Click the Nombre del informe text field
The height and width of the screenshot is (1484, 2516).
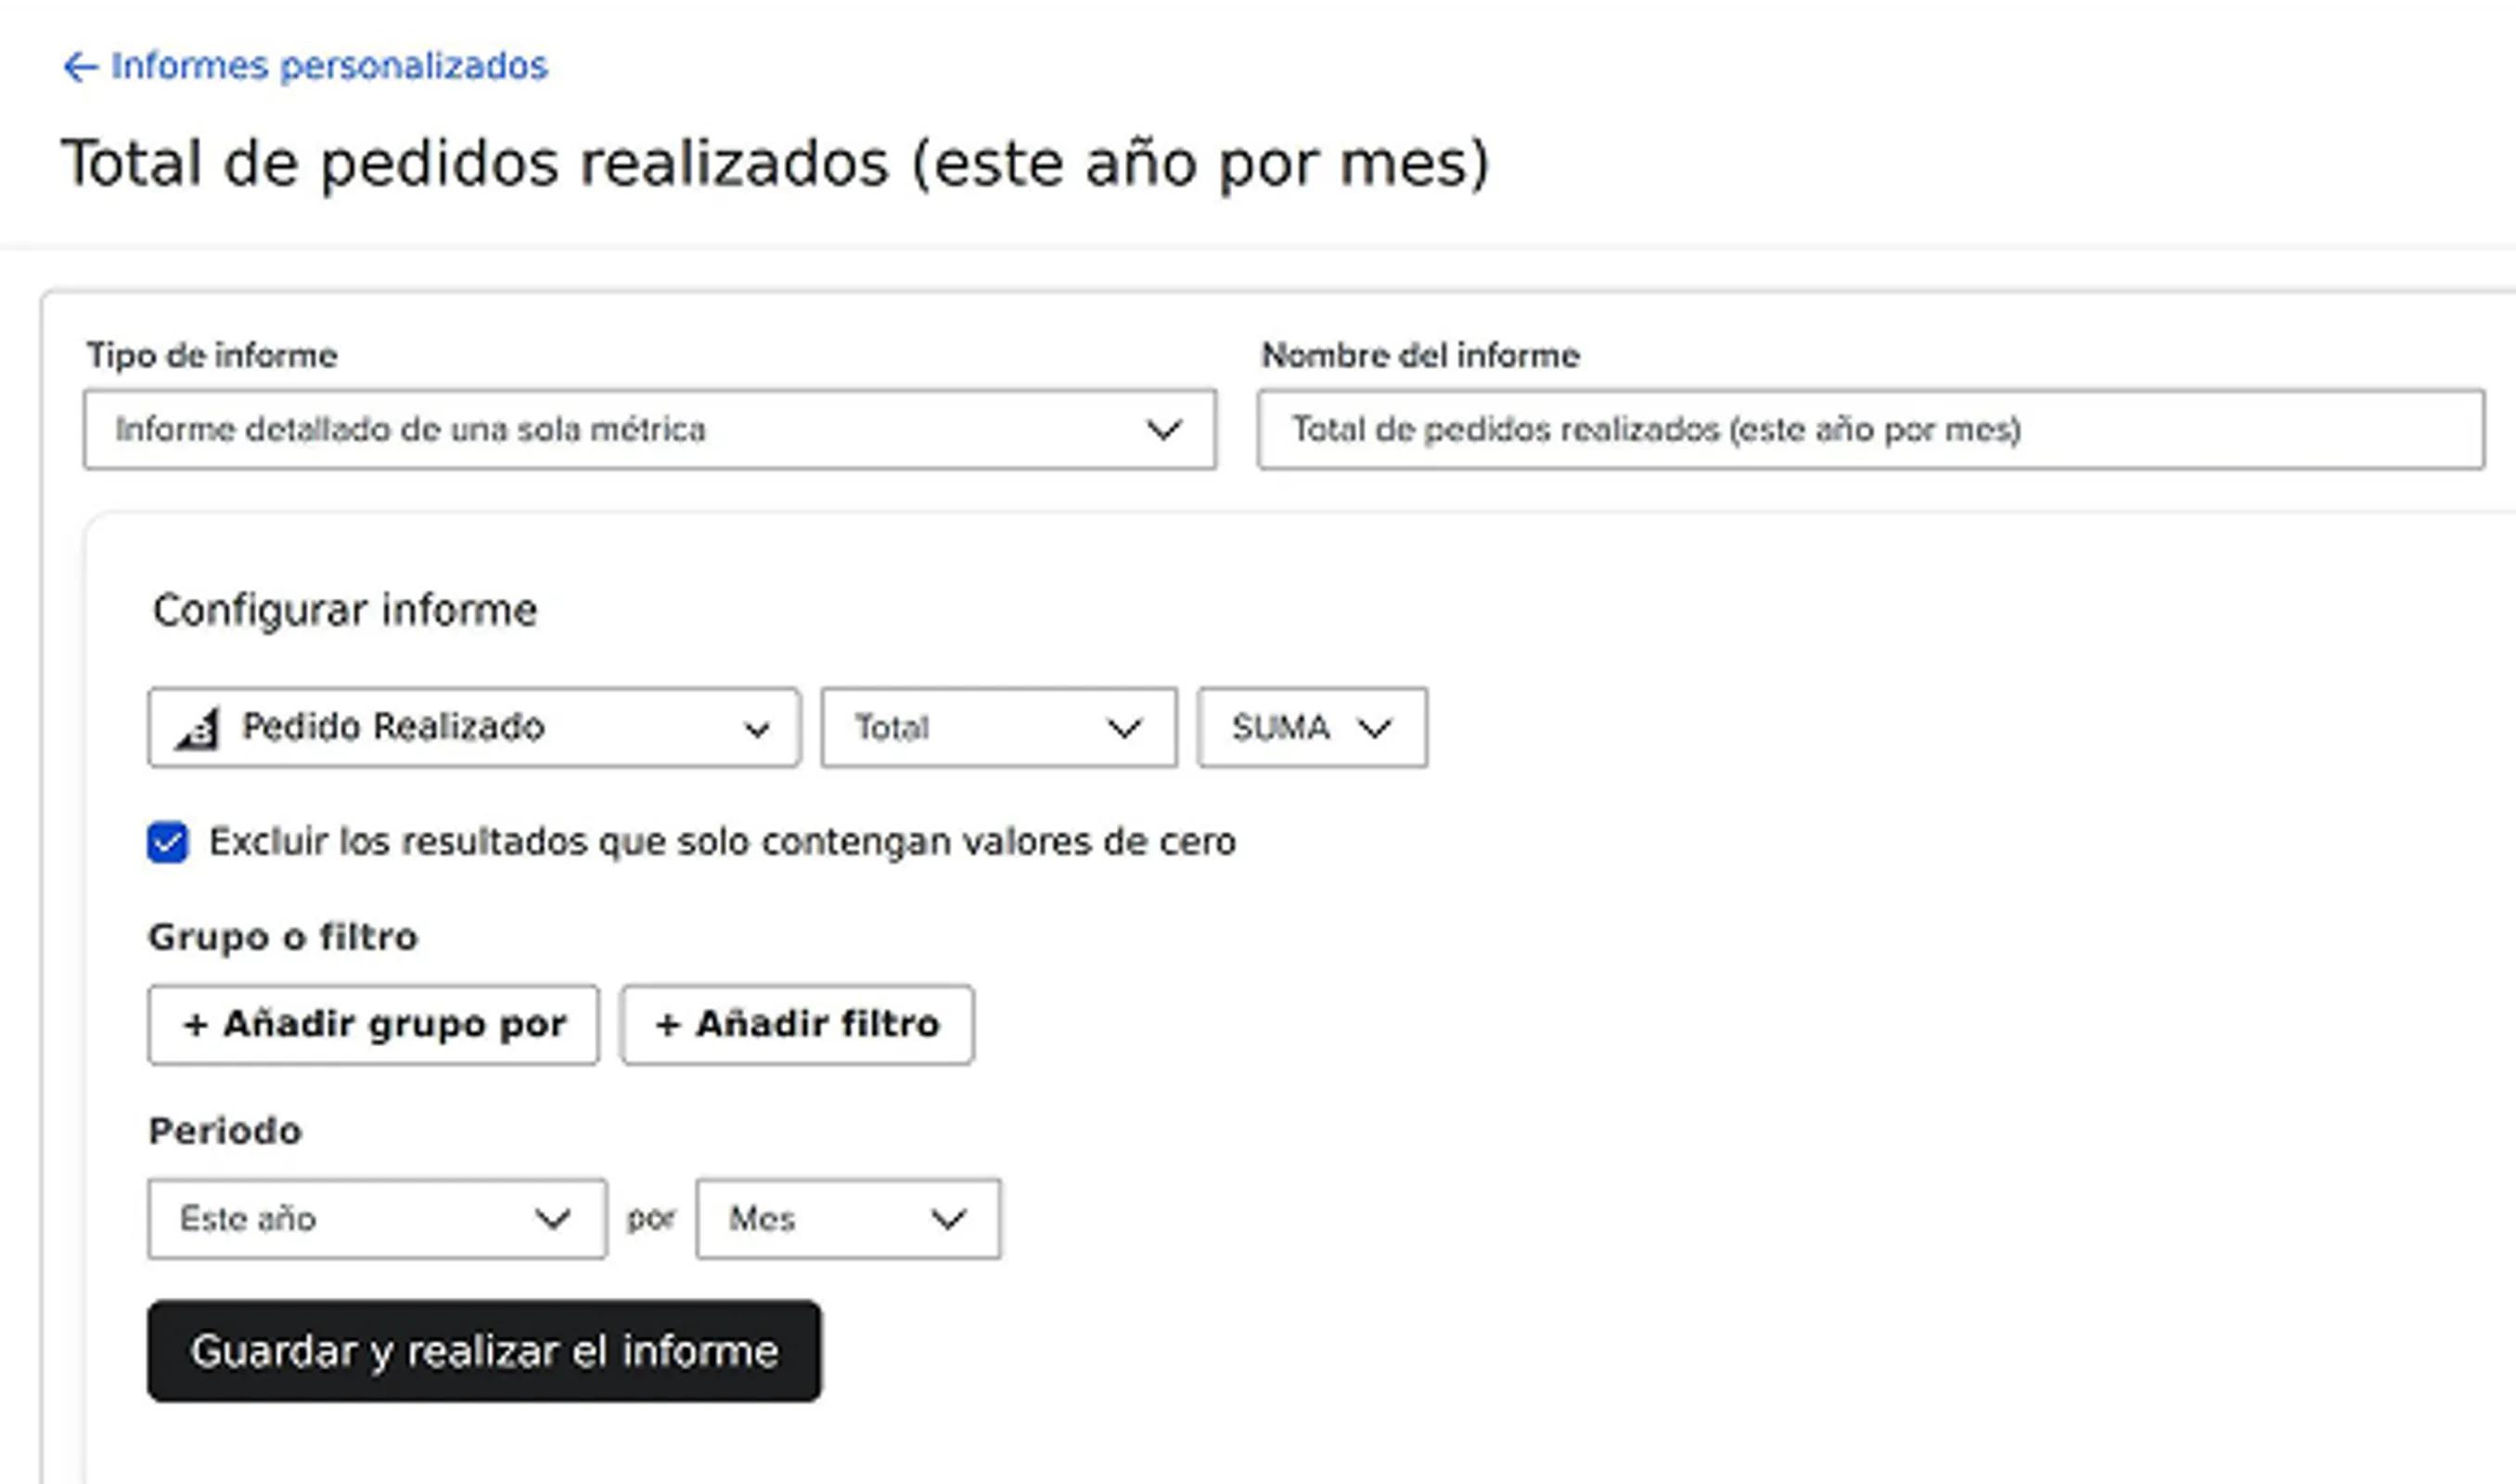point(1870,430)
